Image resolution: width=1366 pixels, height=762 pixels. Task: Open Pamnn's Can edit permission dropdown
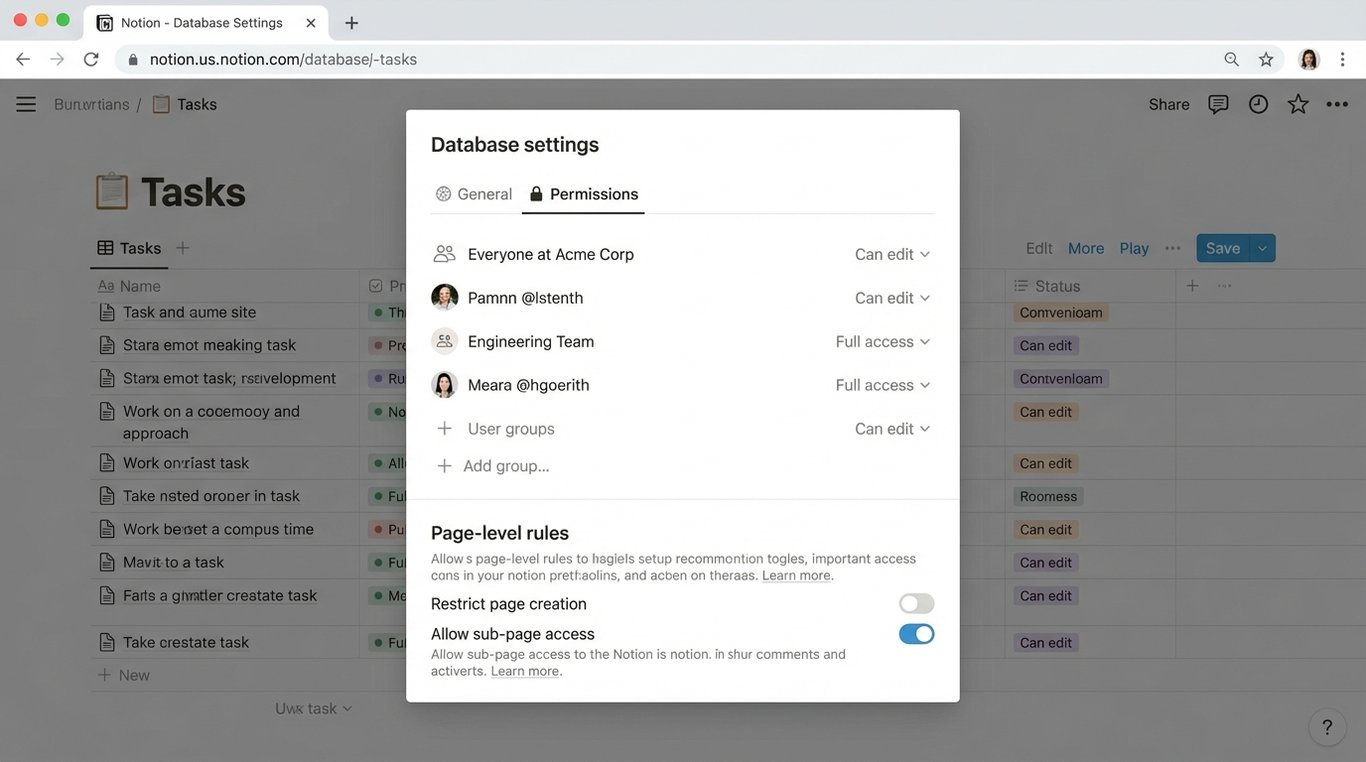coord(892,298)
